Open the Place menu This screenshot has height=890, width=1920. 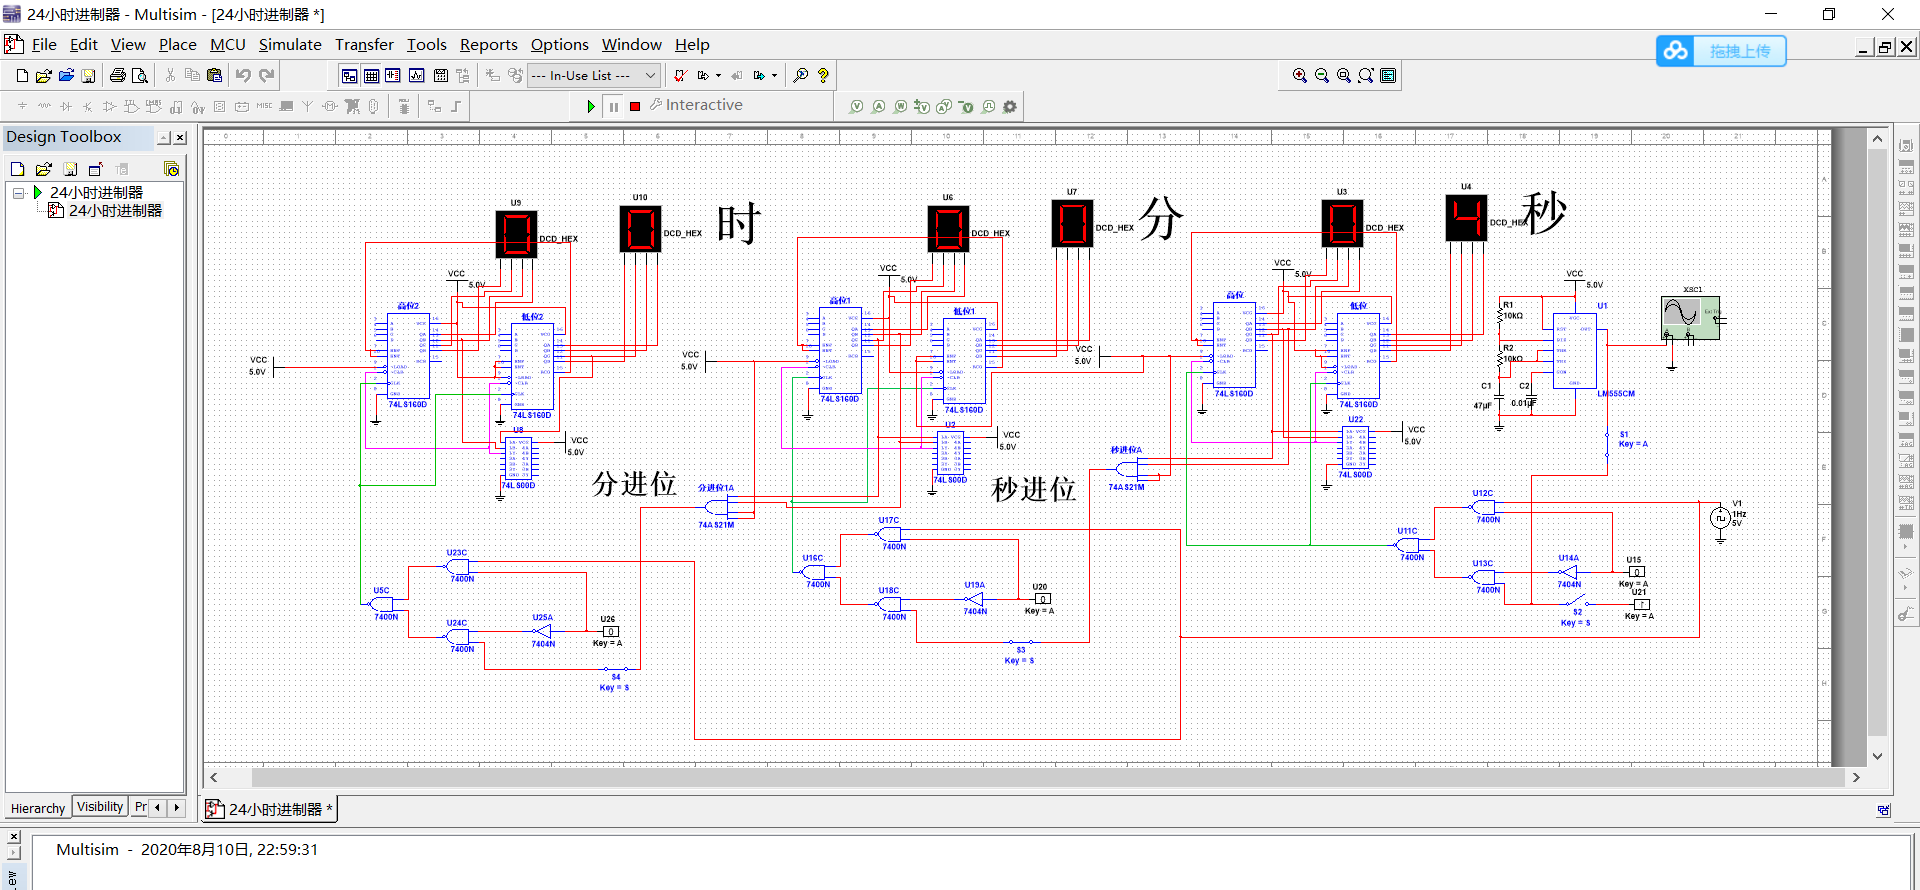(x=178, y=45)
